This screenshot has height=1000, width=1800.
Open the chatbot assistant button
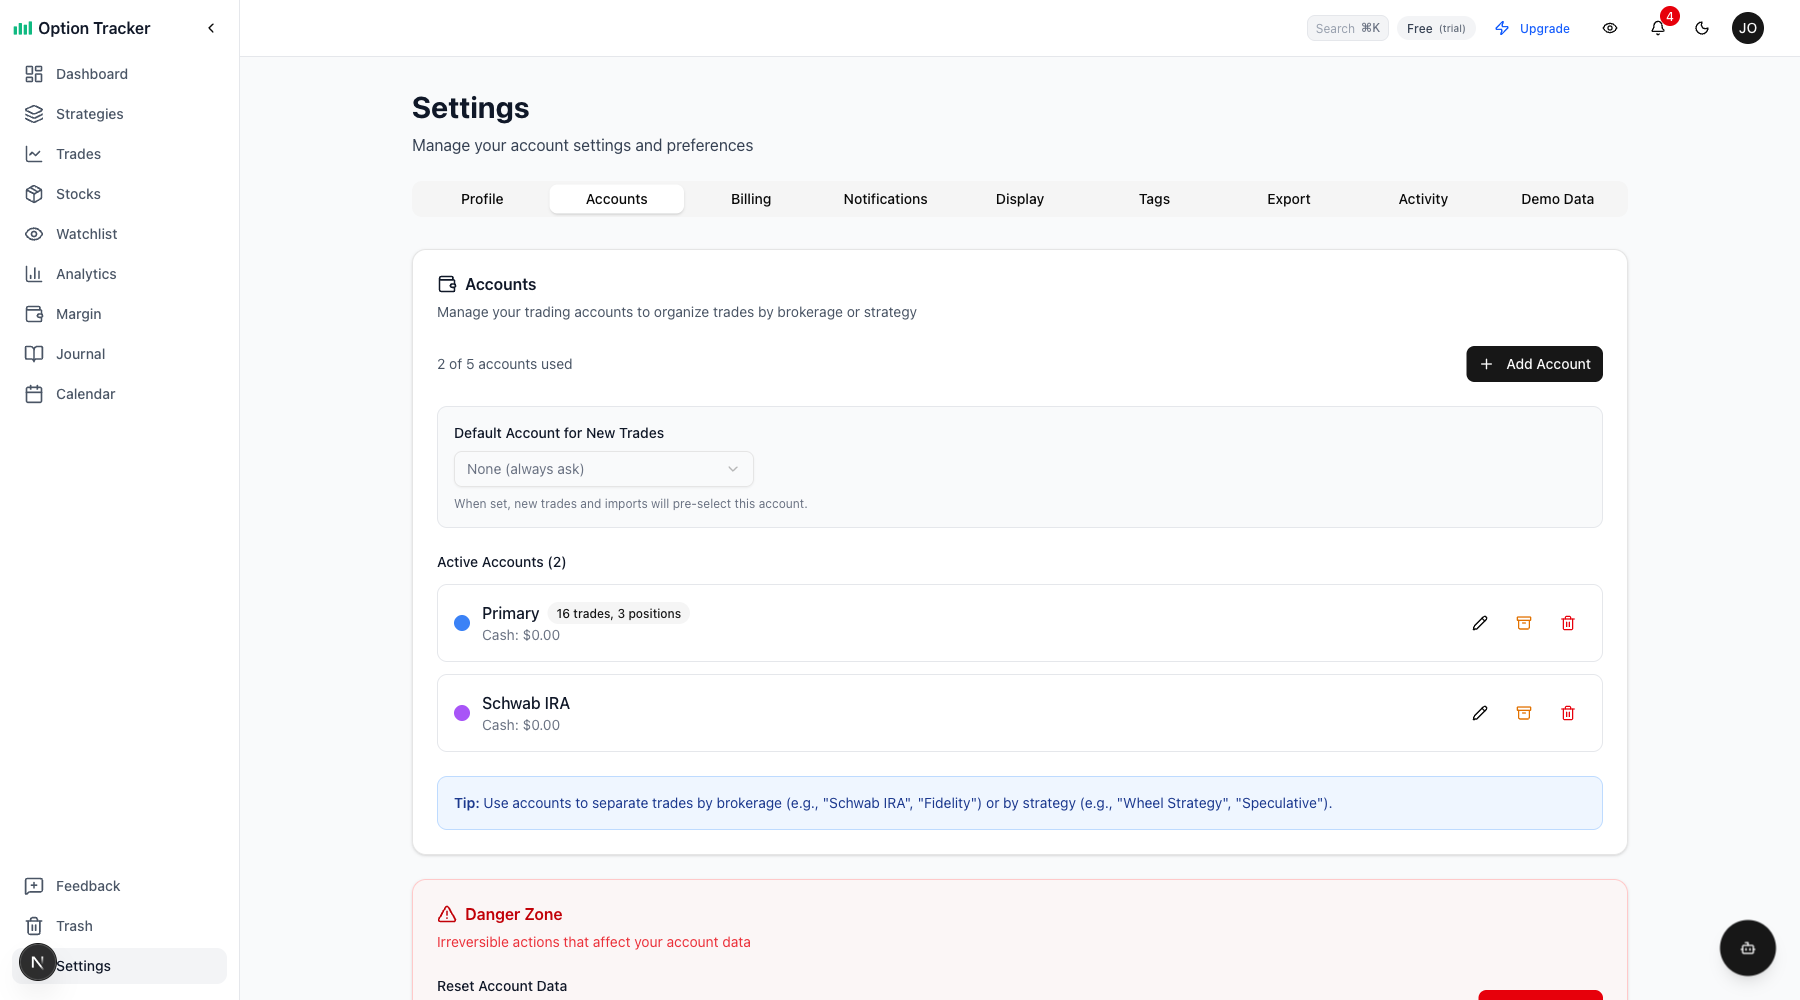pos(1747,948)
